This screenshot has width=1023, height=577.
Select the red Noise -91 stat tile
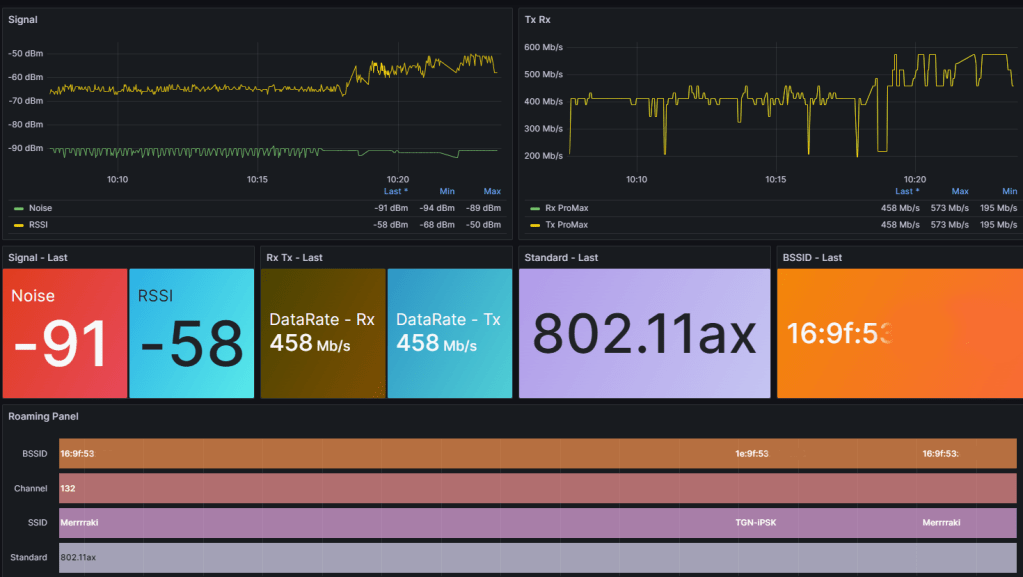click(65, 333)
